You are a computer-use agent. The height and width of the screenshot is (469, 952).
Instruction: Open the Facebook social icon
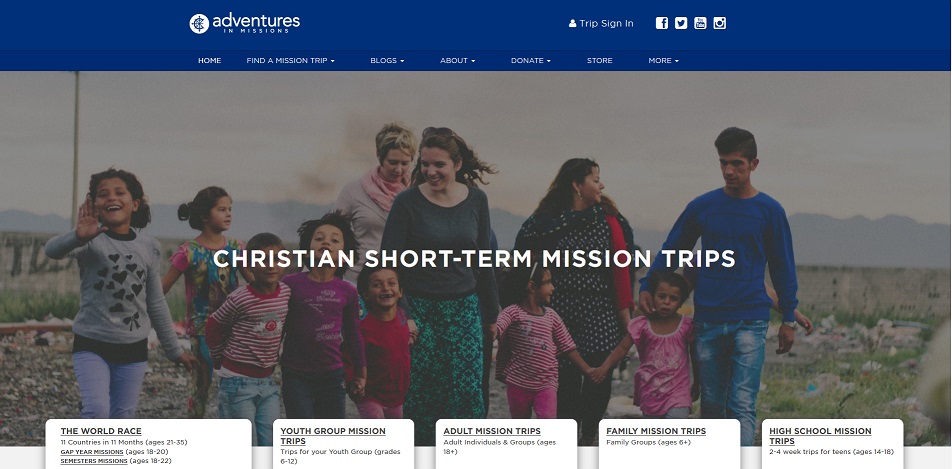pyautogui.click(x=662, y=23)
